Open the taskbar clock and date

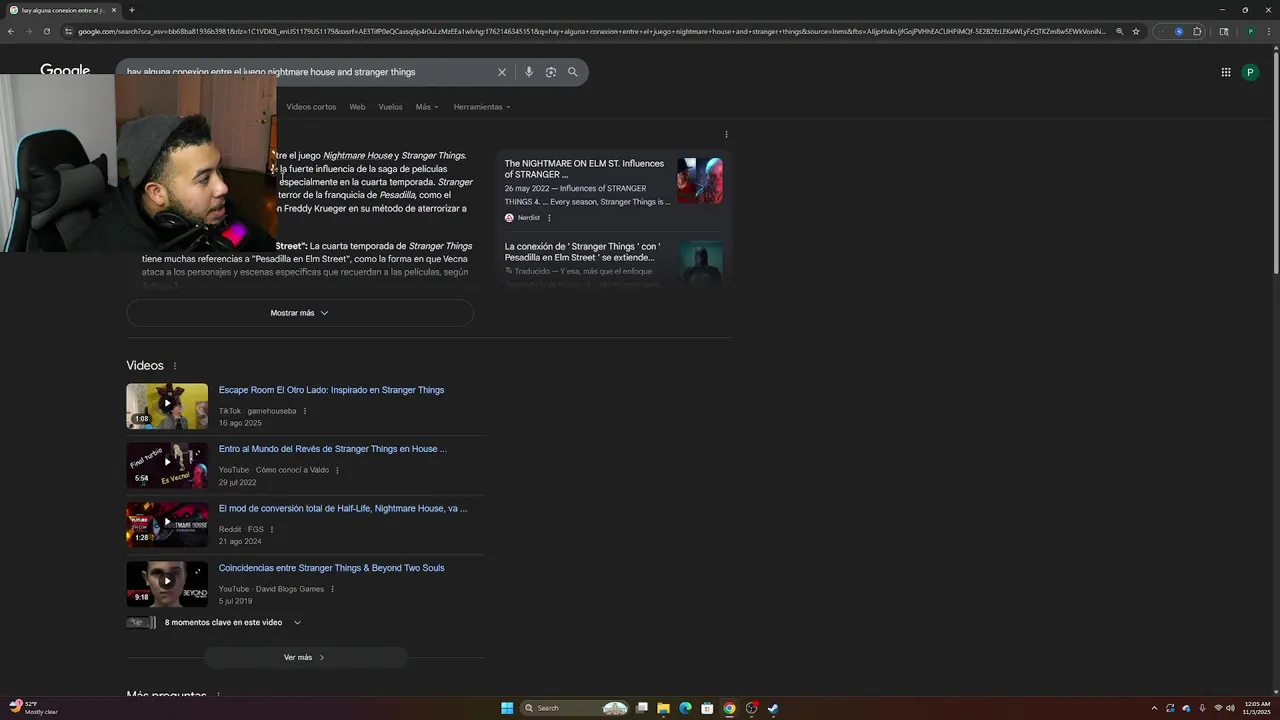[x=1255, y=708]
